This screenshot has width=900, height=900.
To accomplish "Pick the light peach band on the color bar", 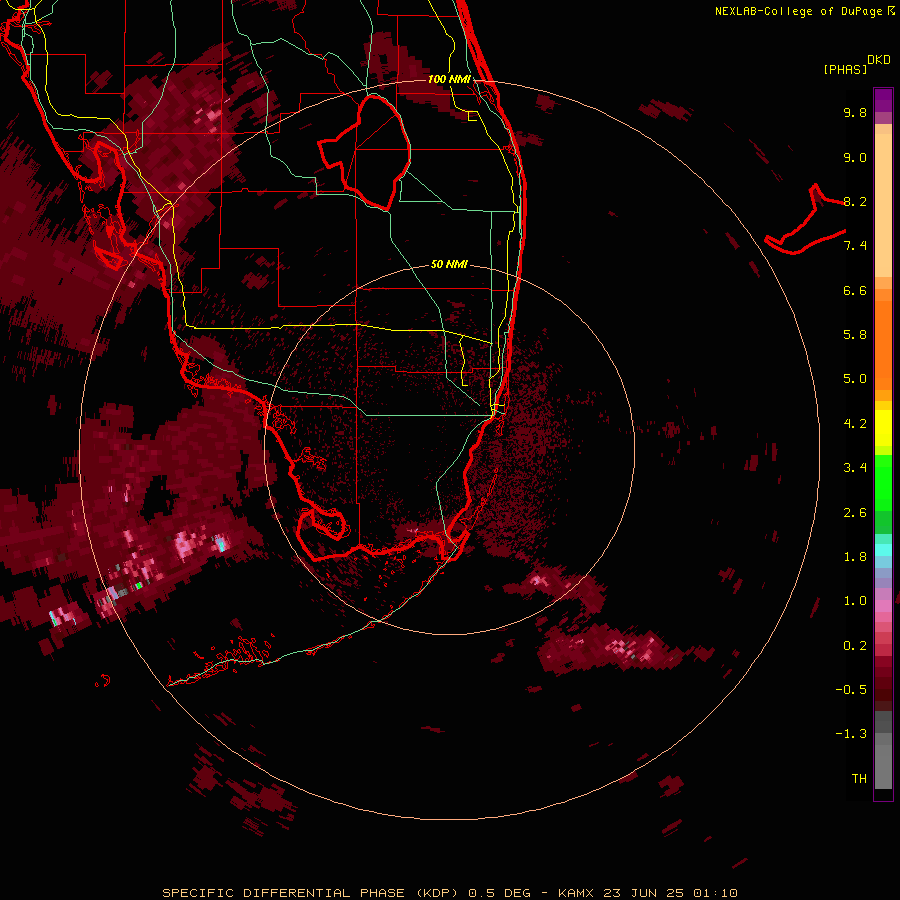I will pyautogui.click(x=883, y=205).
